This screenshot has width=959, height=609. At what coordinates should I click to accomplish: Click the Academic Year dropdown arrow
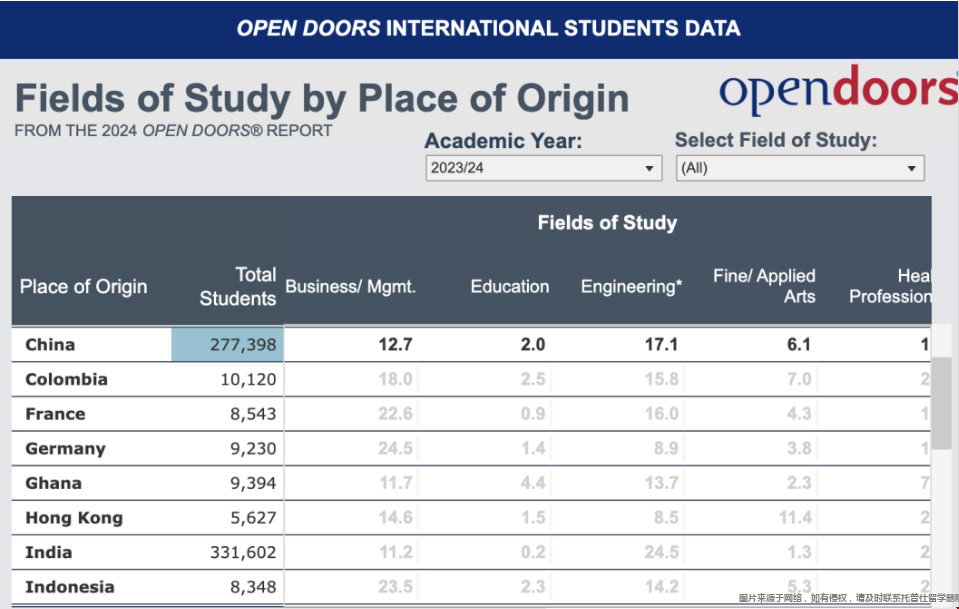[649, 169]
